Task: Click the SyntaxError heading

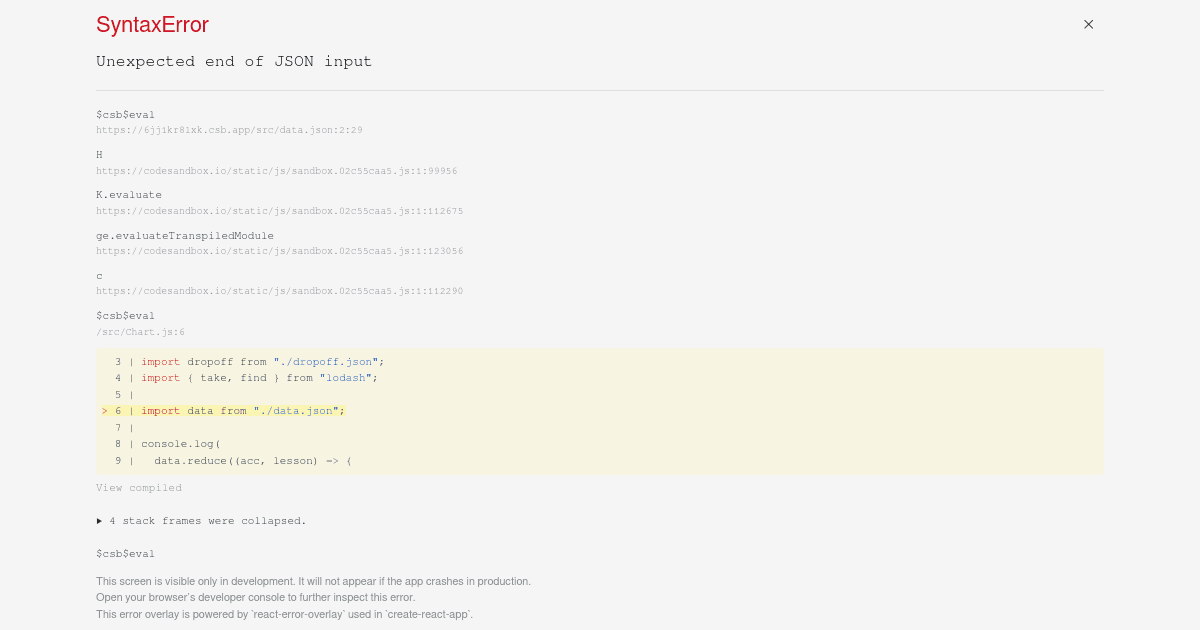Action: (x=152, y=25)
